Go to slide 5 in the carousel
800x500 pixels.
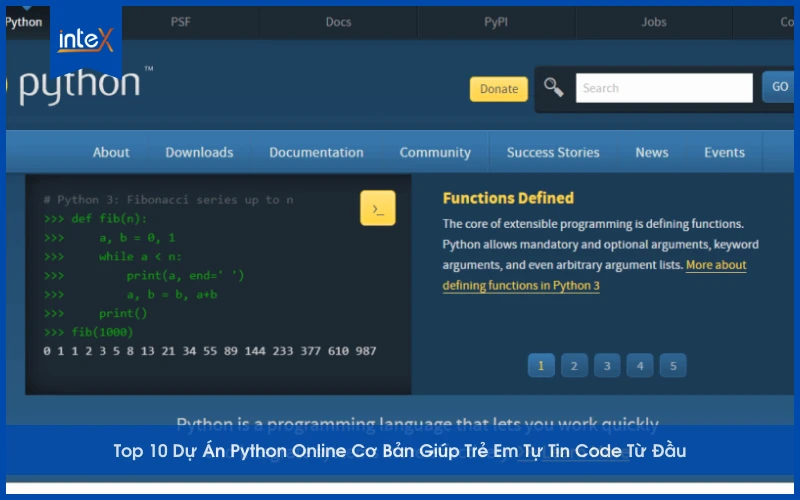coord(673,365)
